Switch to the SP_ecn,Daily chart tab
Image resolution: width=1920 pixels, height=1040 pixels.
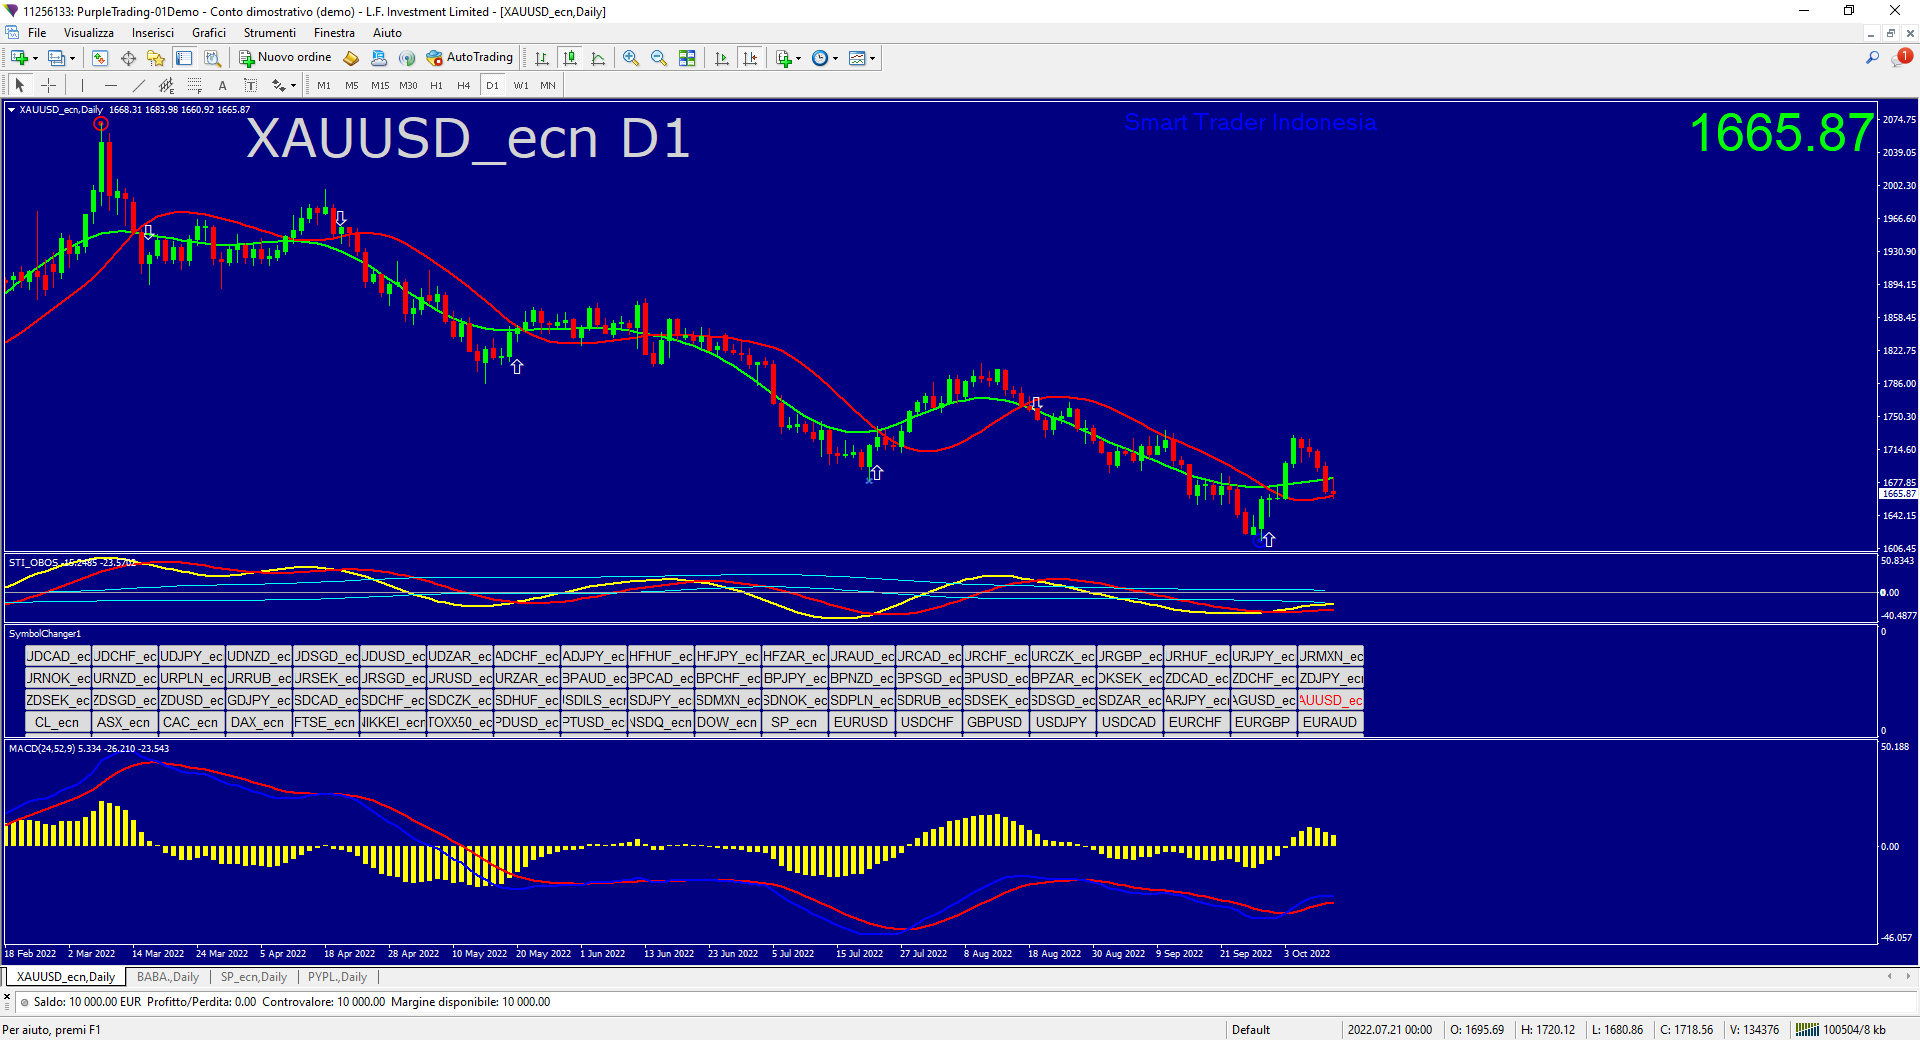(x=254, y=977)
